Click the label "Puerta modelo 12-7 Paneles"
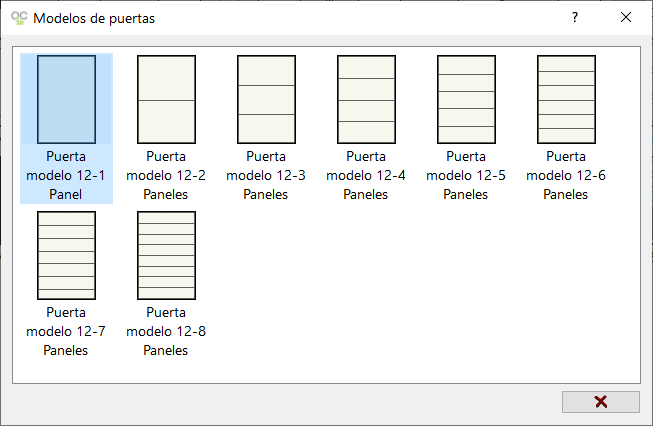The height and width of the screenshot is (426, 653). click(x=66, y=331)
